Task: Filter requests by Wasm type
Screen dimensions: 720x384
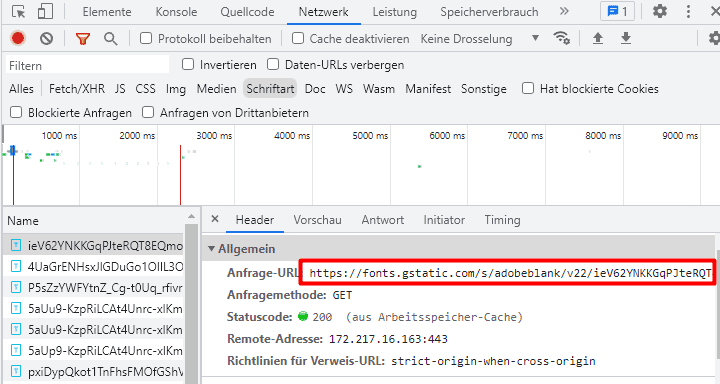Action: [x=379, y=89]
